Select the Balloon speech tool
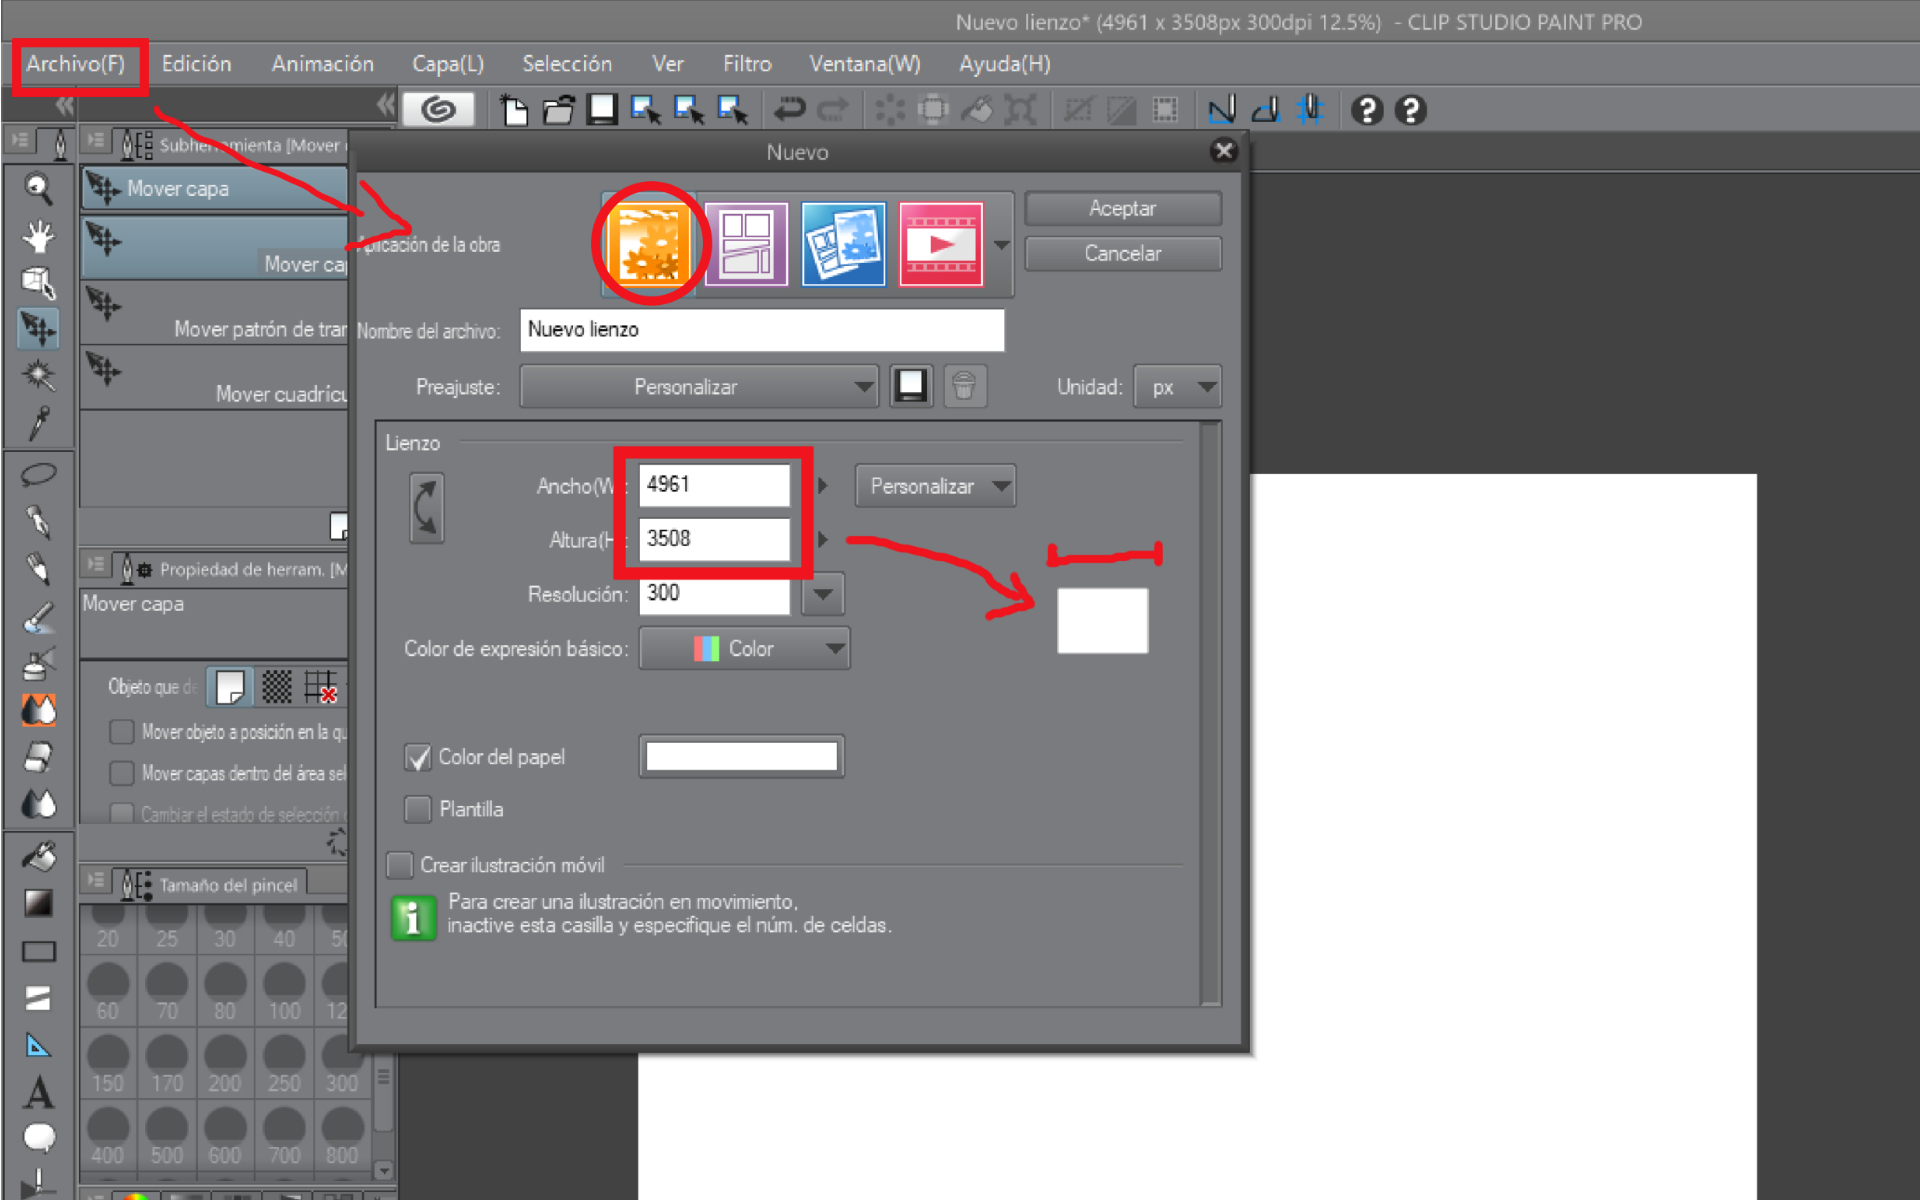 (x=38, y=1138)
